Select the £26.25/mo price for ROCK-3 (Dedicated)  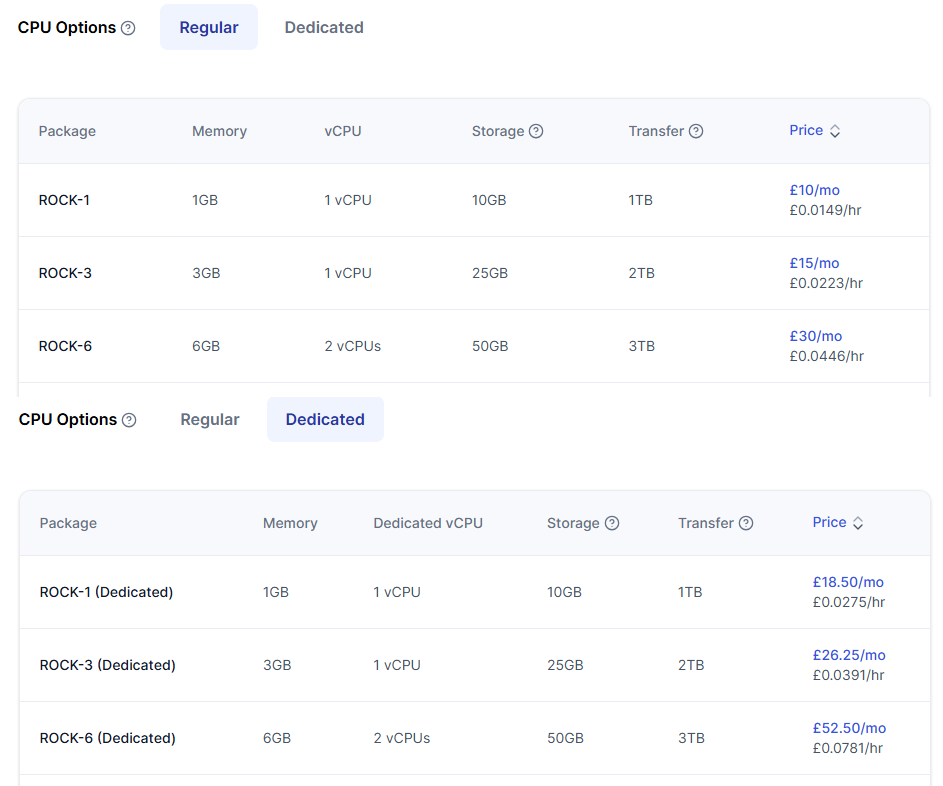point(849,655)
